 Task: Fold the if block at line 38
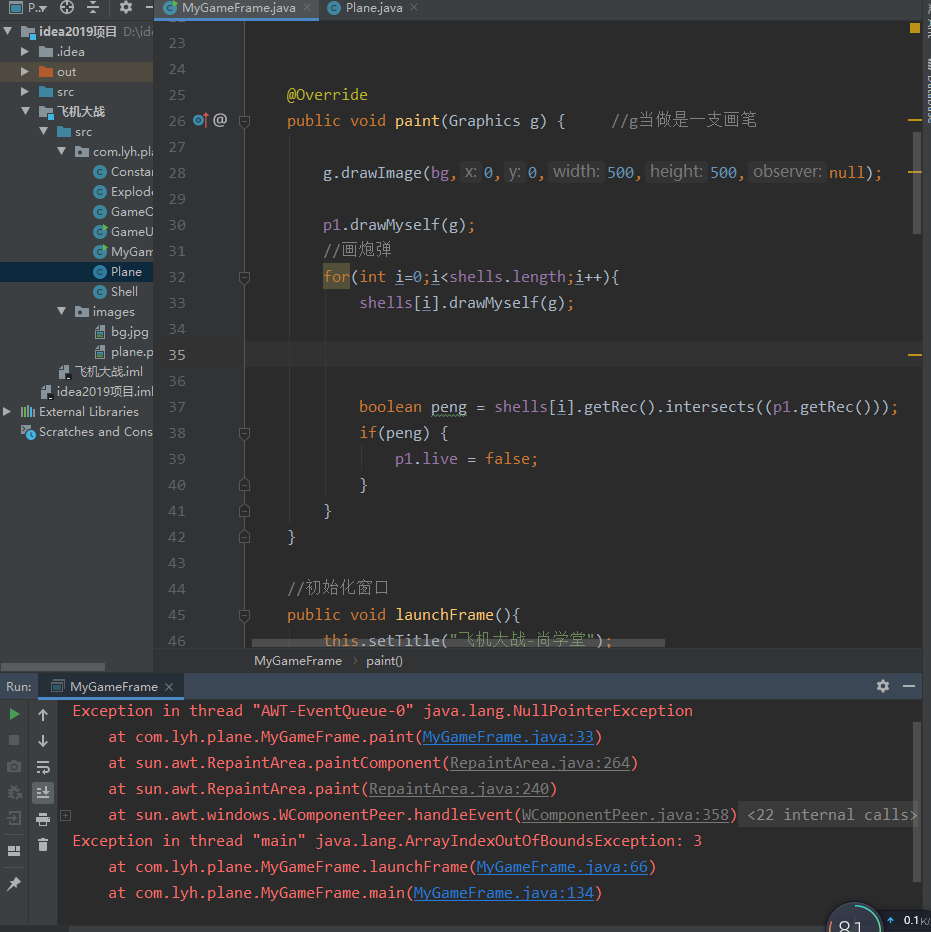[244, 433]
